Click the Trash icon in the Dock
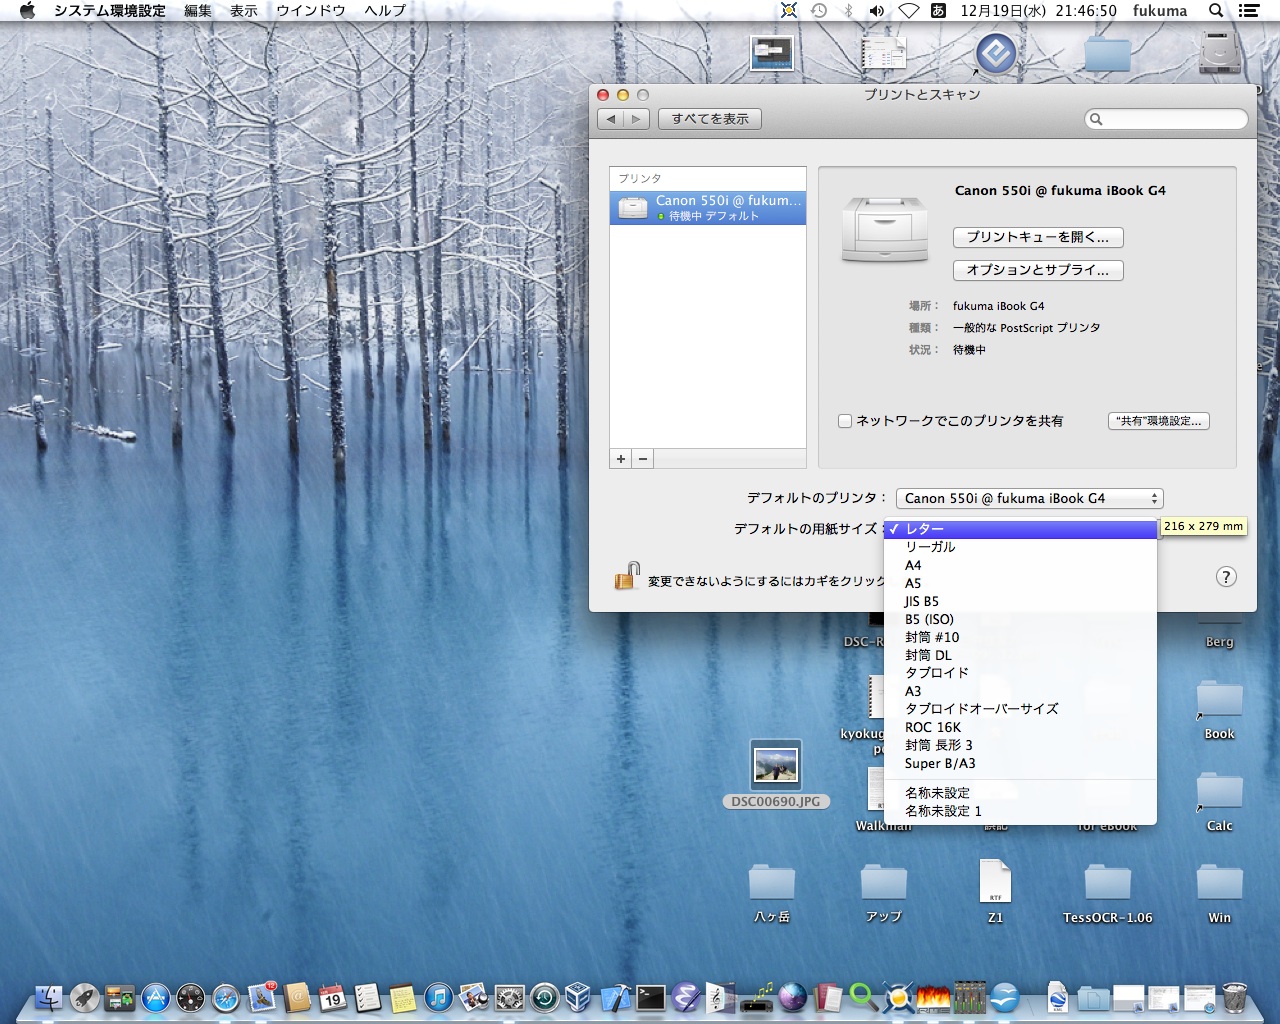The height and width of the screenshot is (1024, 1280). (x=1234, y=997)
